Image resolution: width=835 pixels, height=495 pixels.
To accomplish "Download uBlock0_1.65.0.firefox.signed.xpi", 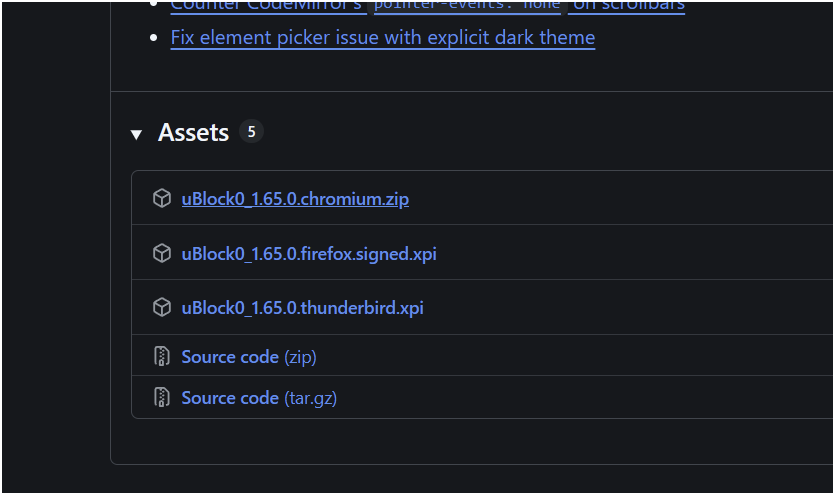I will [309, 254].
